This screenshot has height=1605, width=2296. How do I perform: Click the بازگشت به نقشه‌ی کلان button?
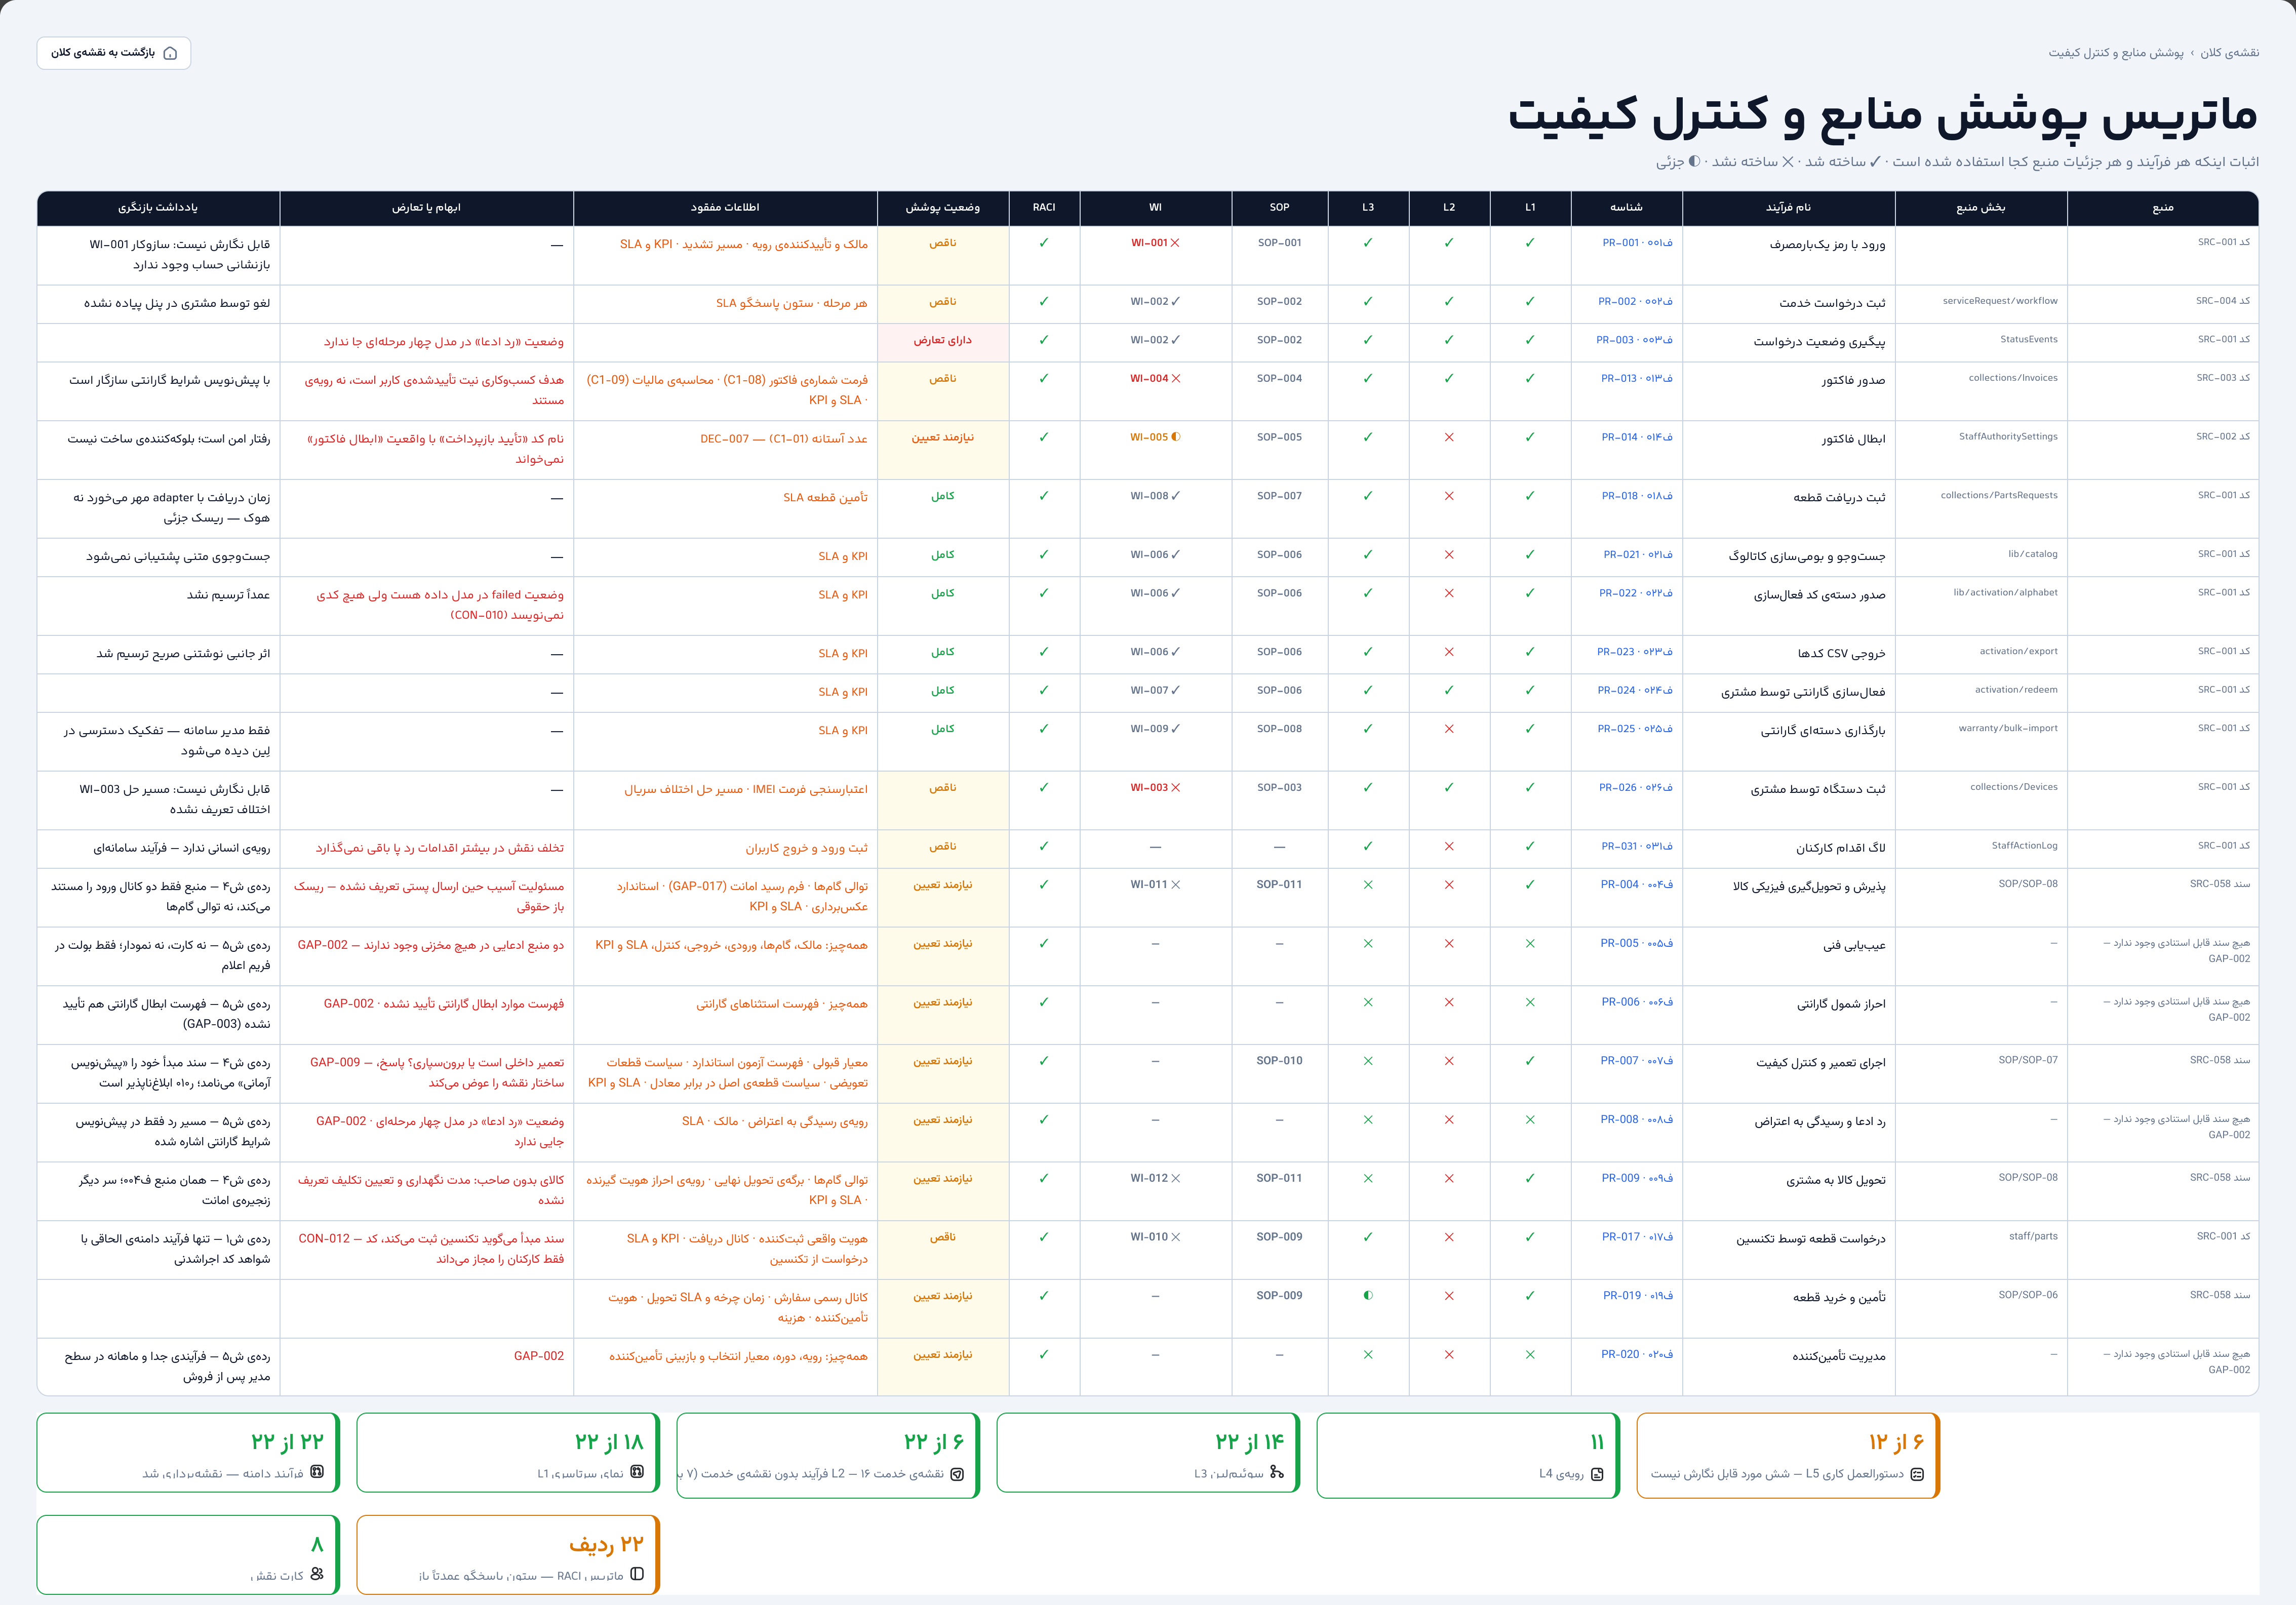pyautogui.click(x=114, y=53)
